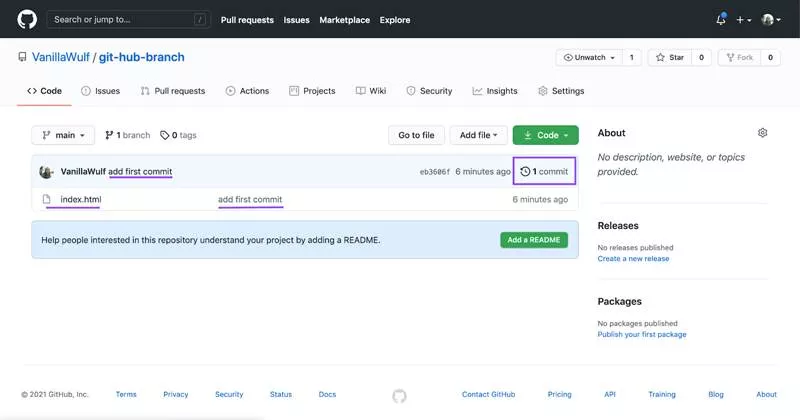The width and height of the screenshot is (800, 420).
Task: Open footer Privacy link
Action: pos(176,394)
